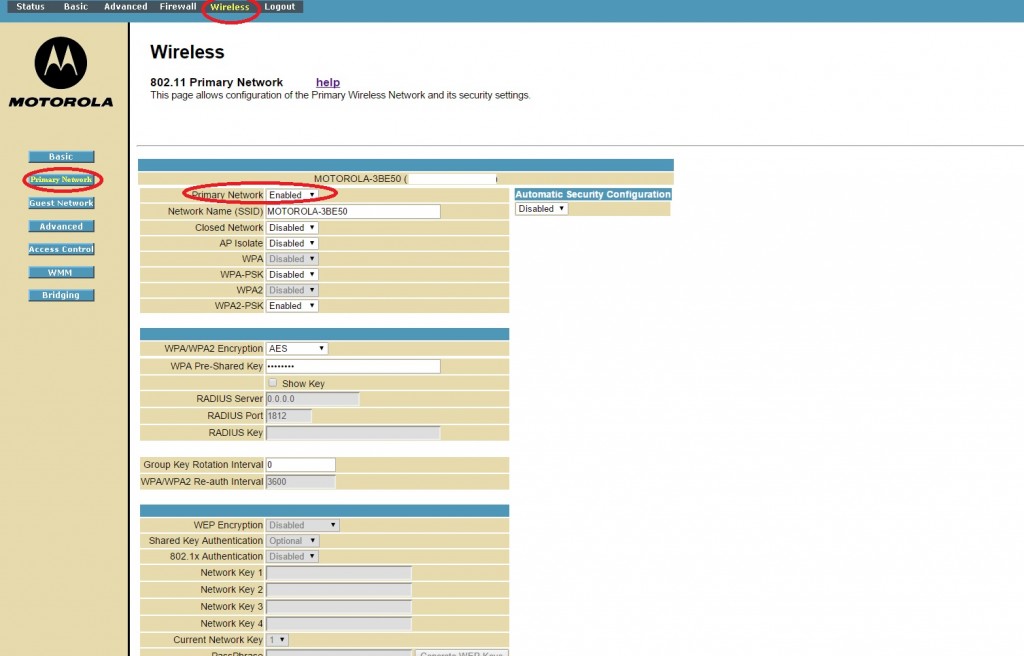Open the WMM sidebar page

tap(61, 272)
